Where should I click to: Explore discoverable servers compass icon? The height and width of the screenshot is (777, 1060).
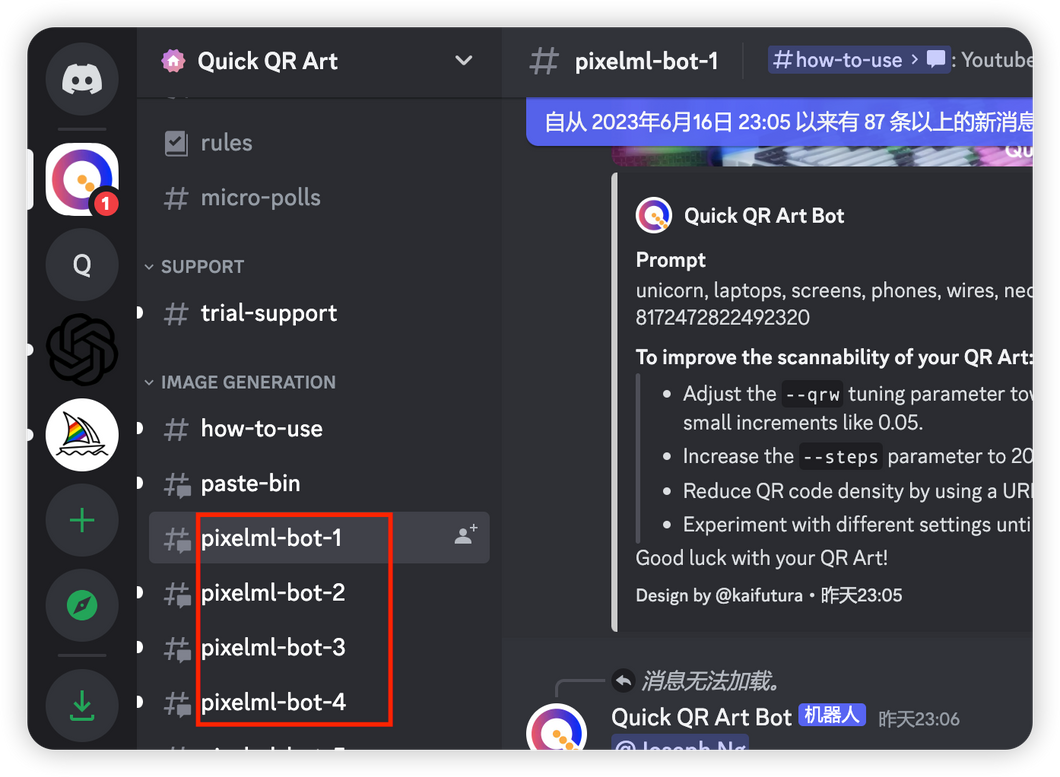[82, 605]
